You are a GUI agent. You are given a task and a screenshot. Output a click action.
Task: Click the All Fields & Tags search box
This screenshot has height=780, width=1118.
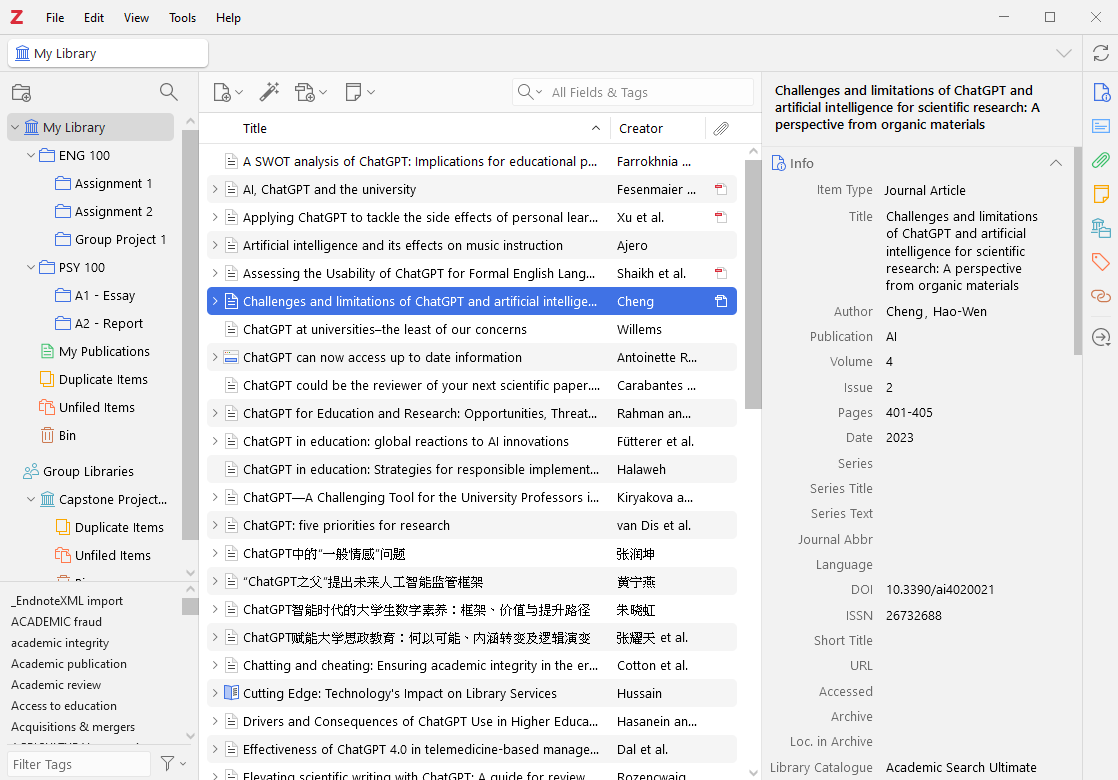645,92
